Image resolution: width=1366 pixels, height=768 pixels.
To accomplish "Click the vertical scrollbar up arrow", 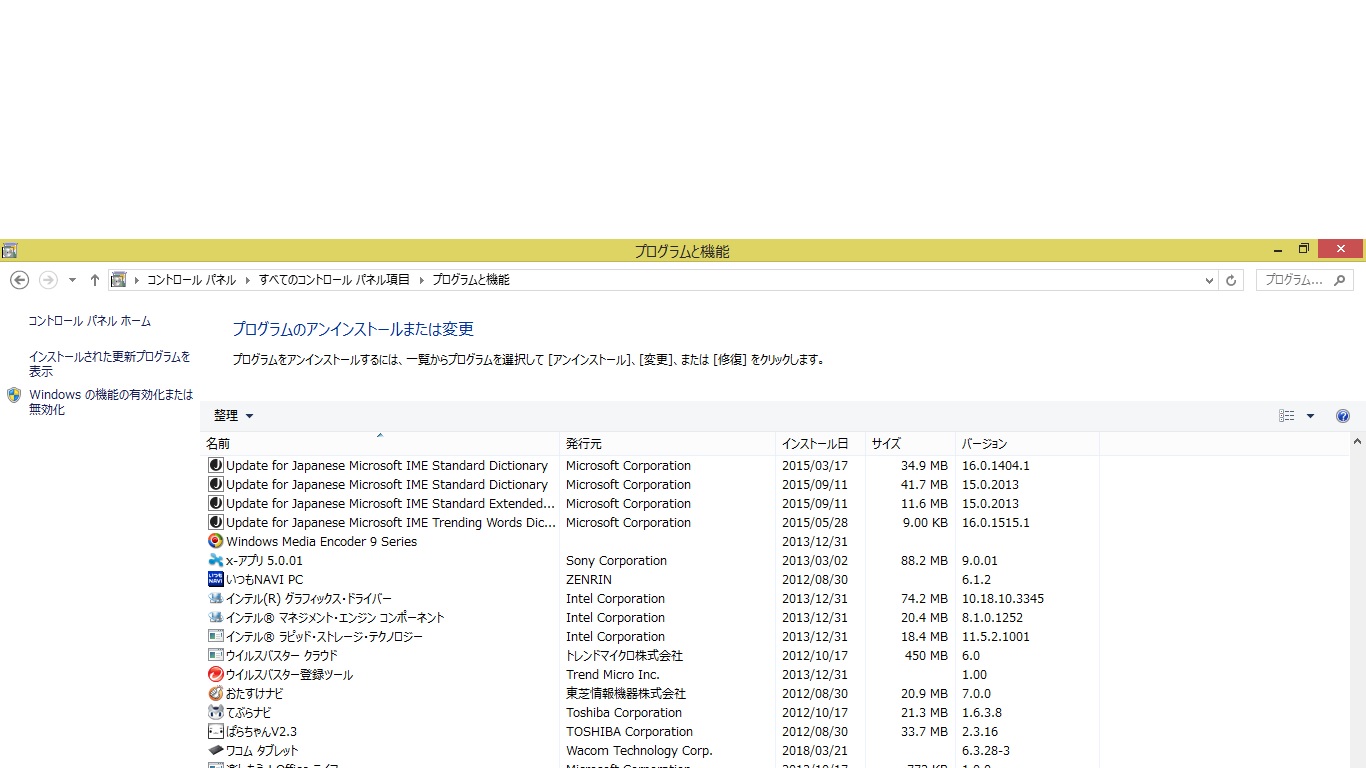I will [1357, 441].
